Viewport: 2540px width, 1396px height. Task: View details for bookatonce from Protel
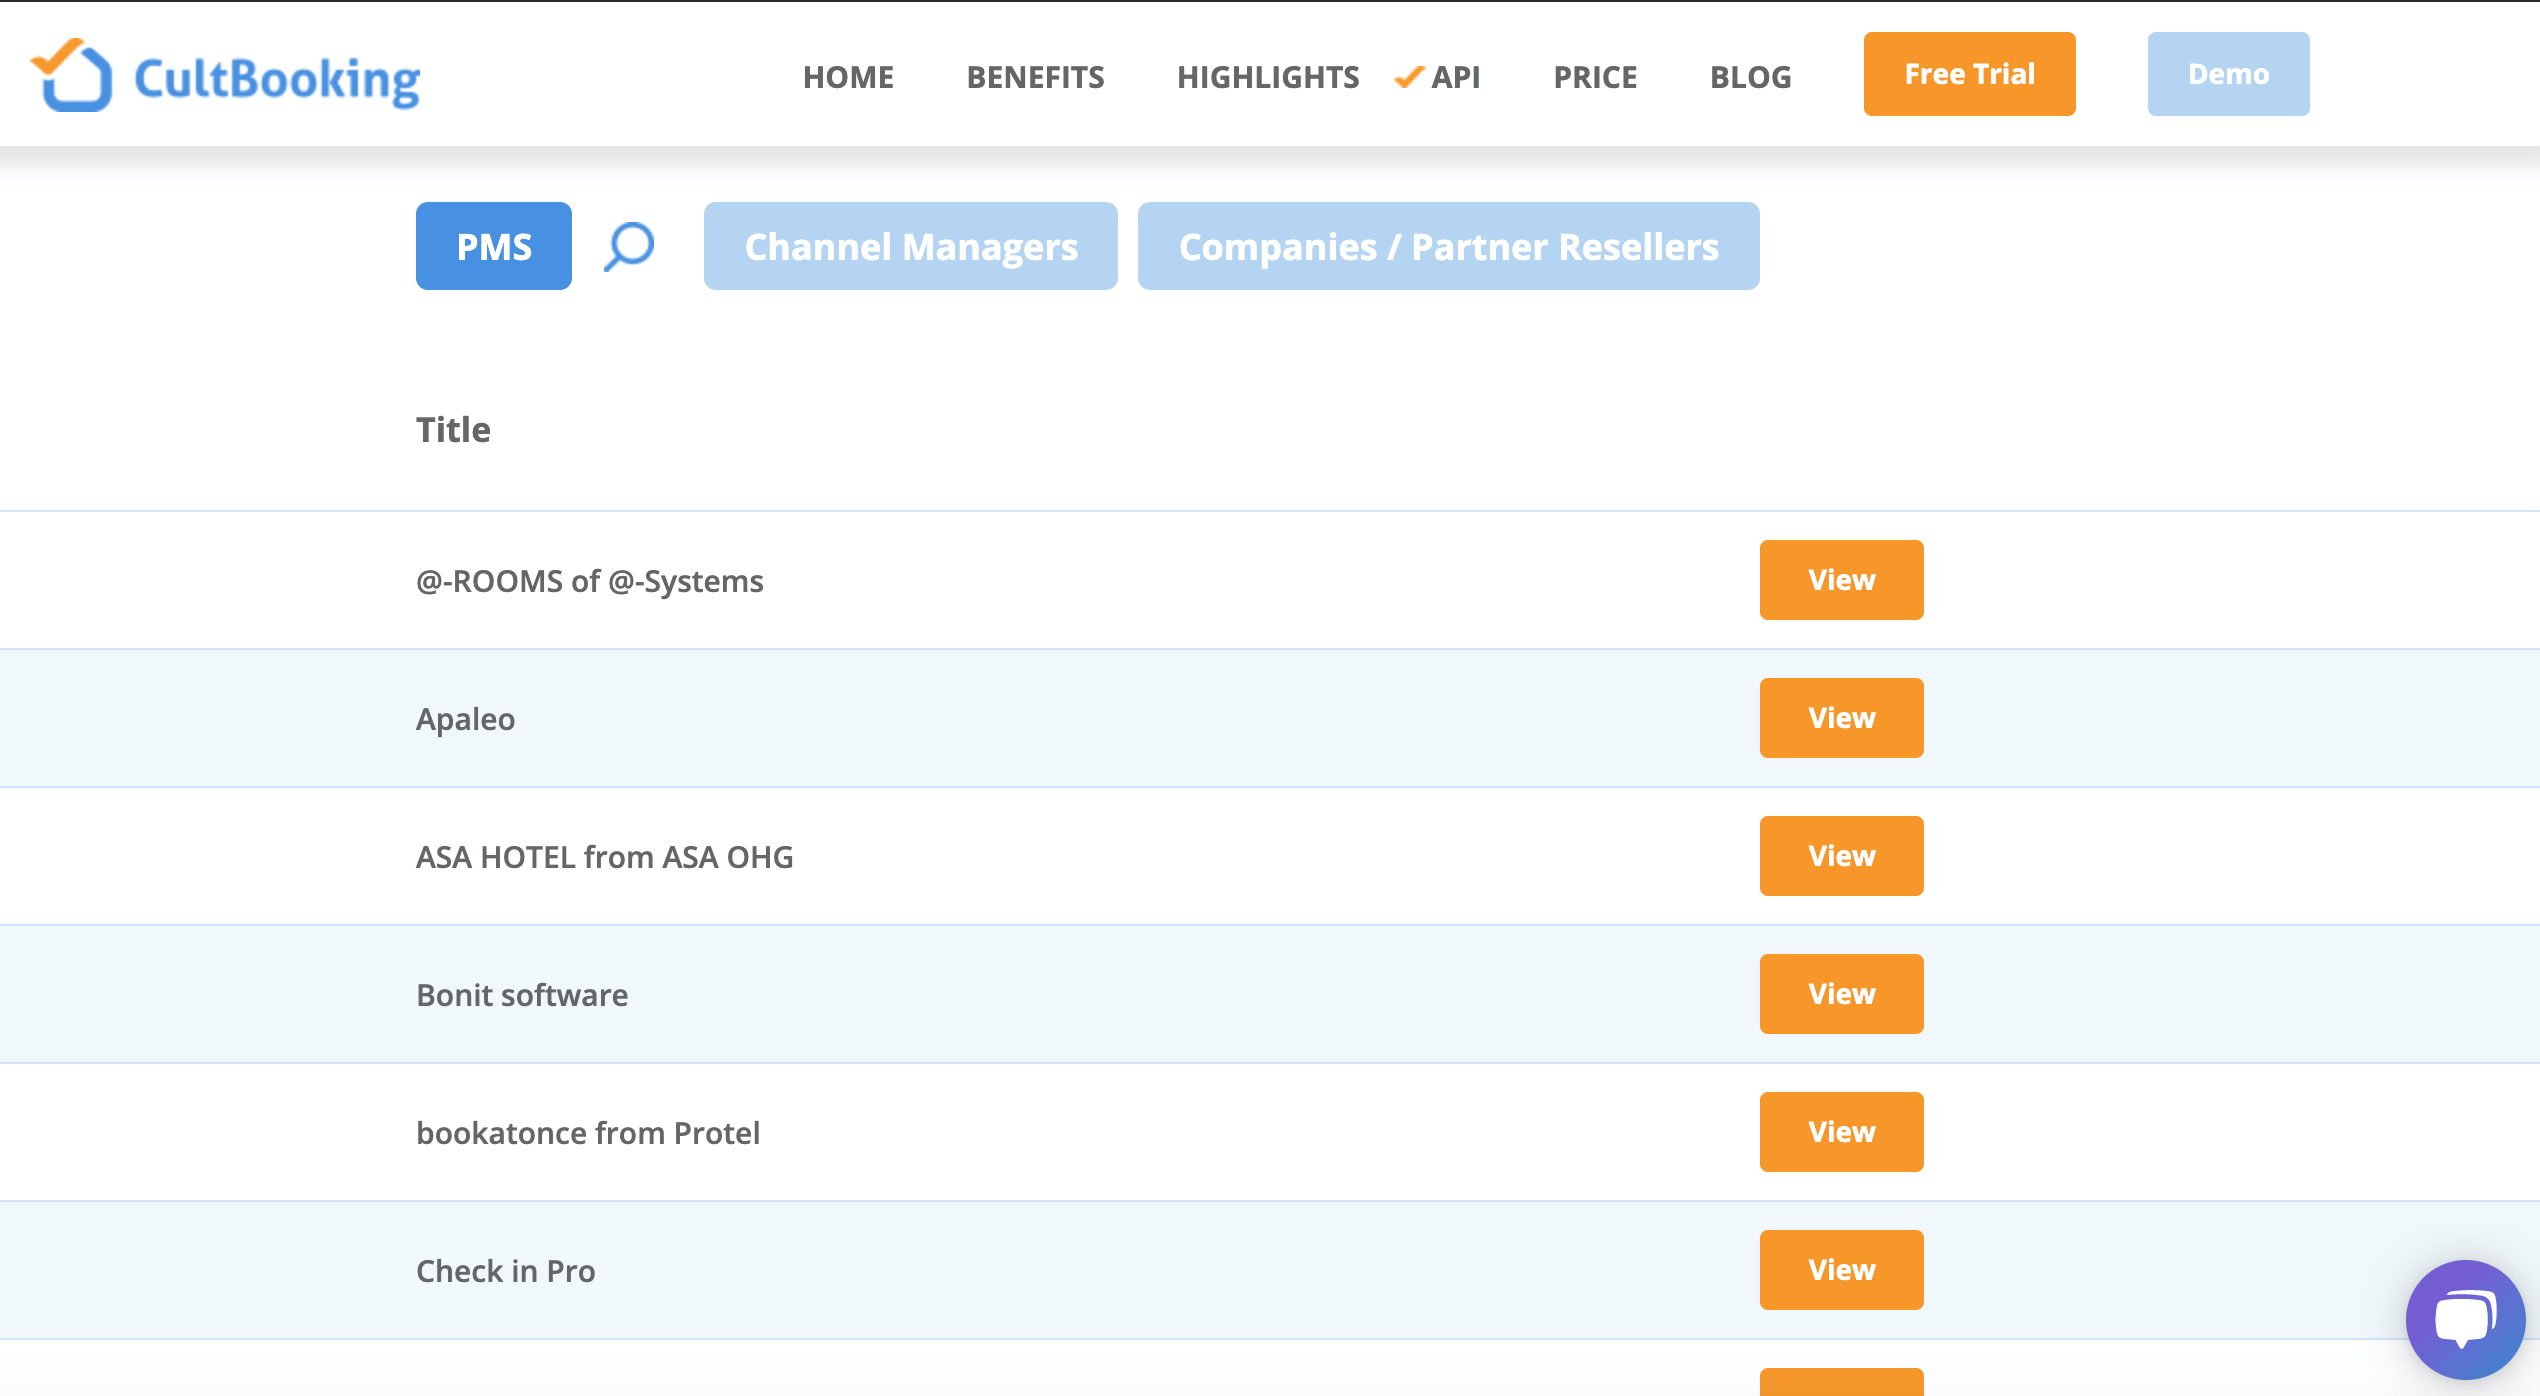point(1842,1131)
